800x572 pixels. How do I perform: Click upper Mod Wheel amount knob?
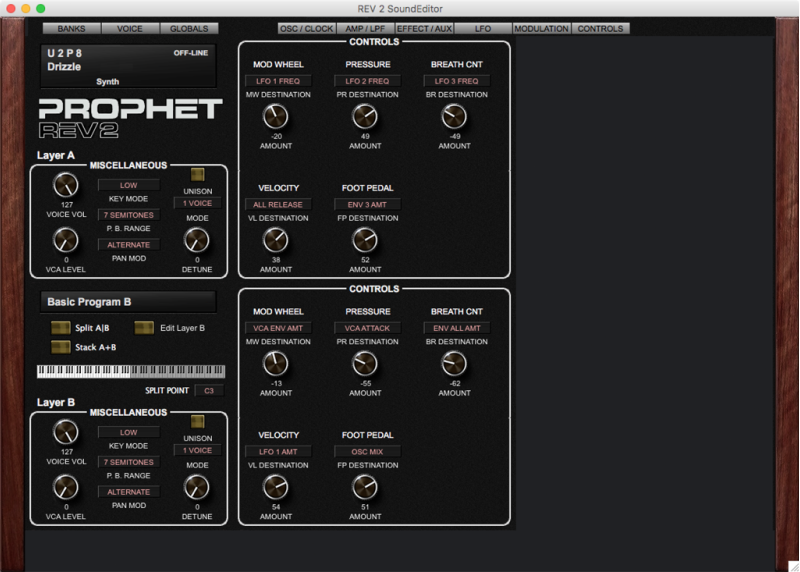275,117
